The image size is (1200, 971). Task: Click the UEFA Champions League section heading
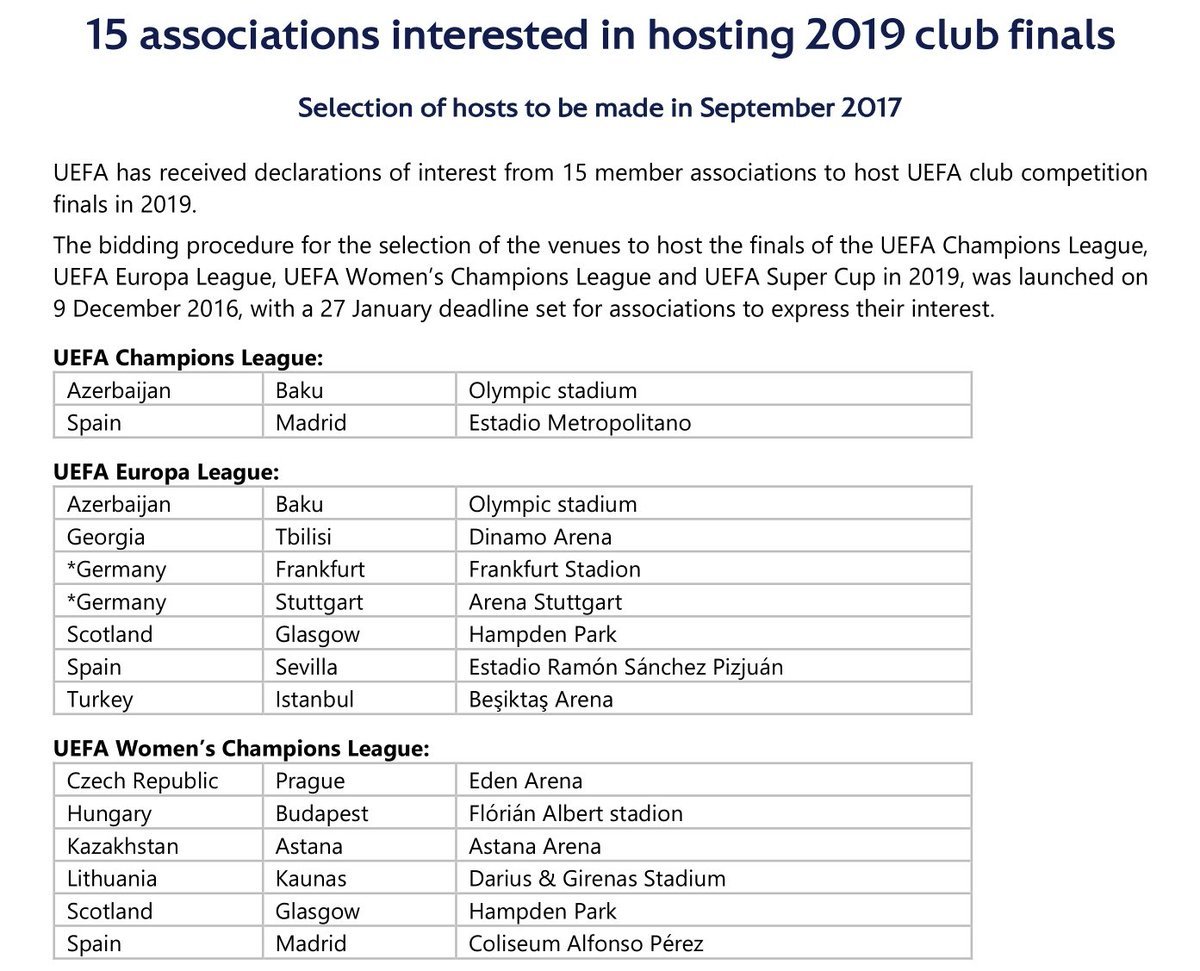click(188, 358)
